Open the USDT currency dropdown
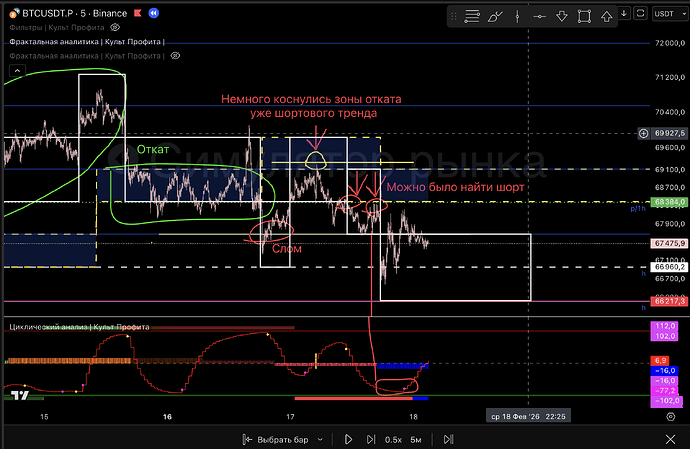Image resolution: width=690 pixels, height=449 pixels. coord(664,13)
